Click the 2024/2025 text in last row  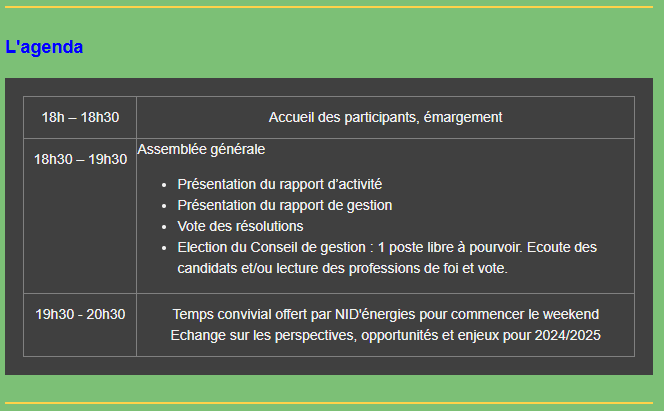(x=567, y=335)
